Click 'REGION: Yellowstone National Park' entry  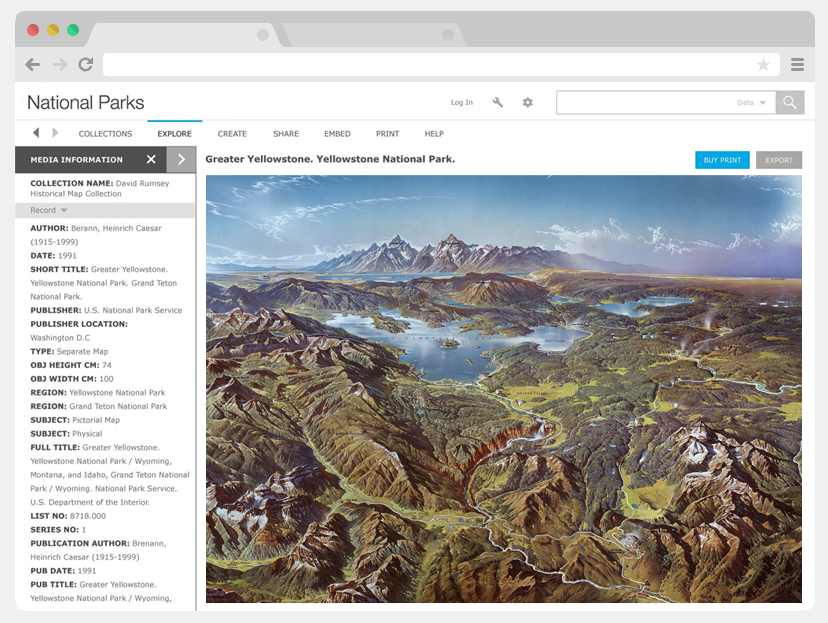(x=98, y=393)
